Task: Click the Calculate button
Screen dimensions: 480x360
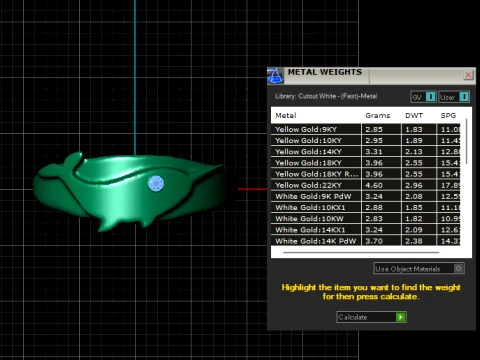Action: (x=371, y=317)
